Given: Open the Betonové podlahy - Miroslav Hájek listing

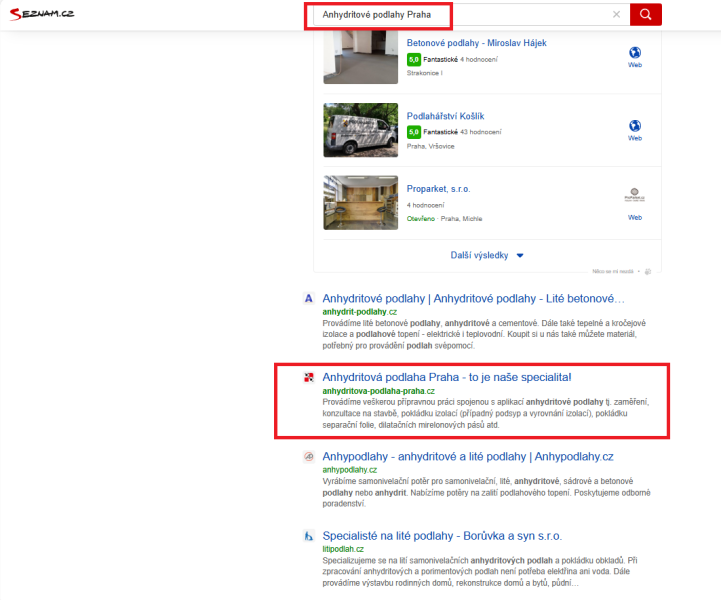Looking at the screenshot, I should tap(476, 43).
